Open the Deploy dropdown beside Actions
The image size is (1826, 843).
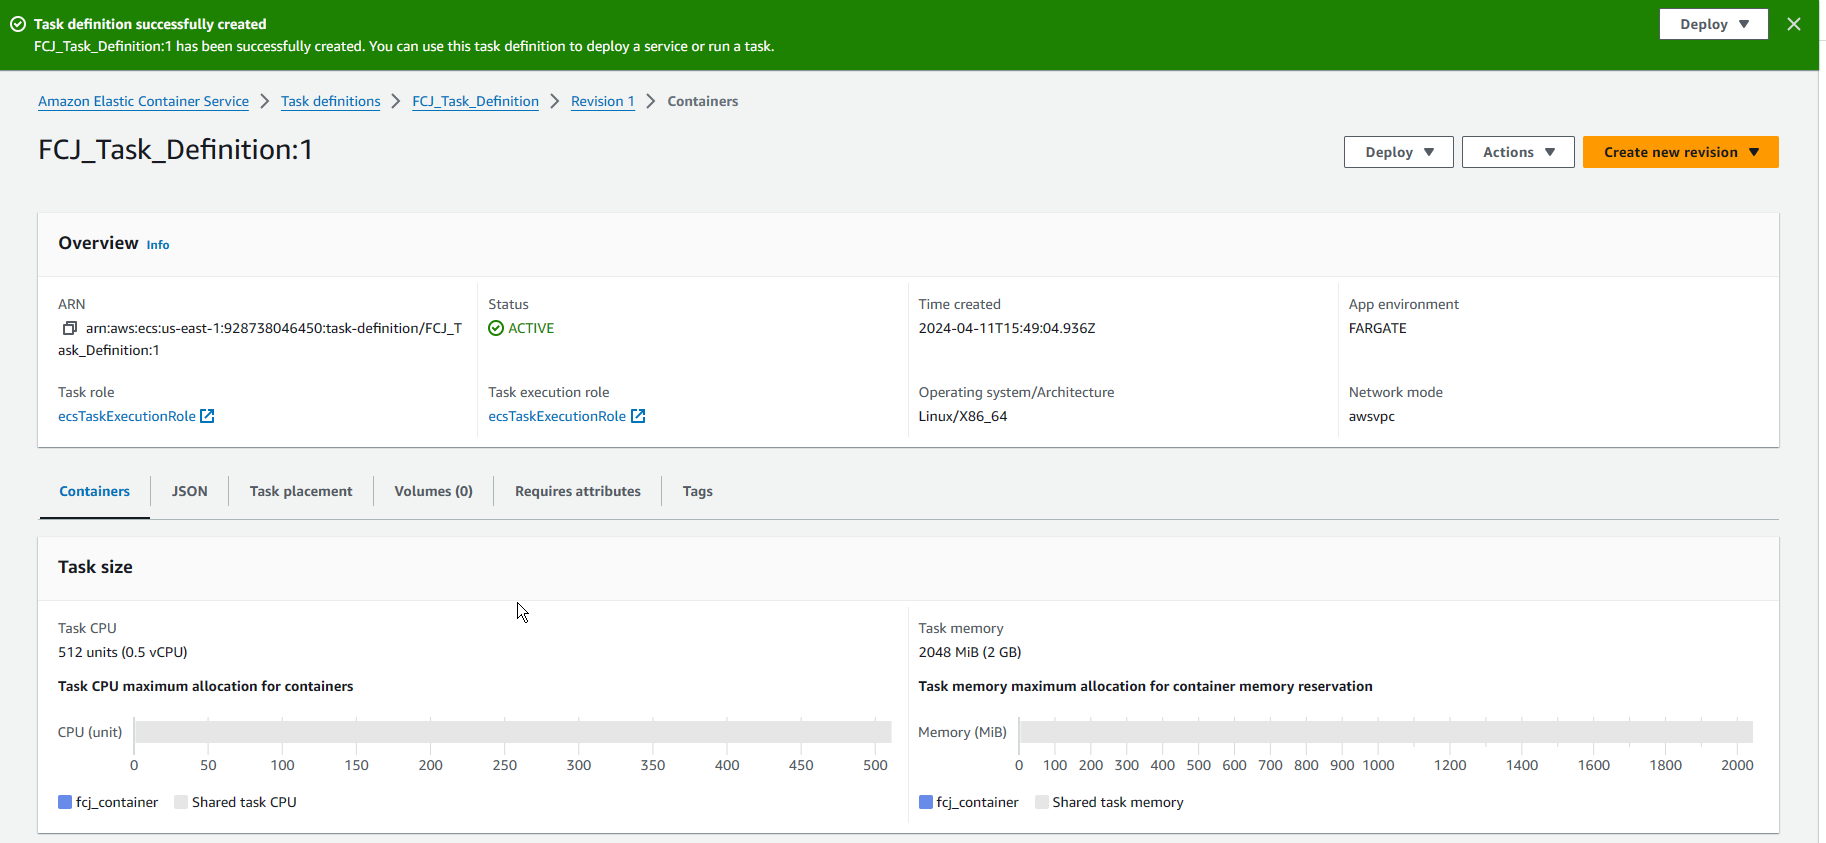tap(1398, 152)
